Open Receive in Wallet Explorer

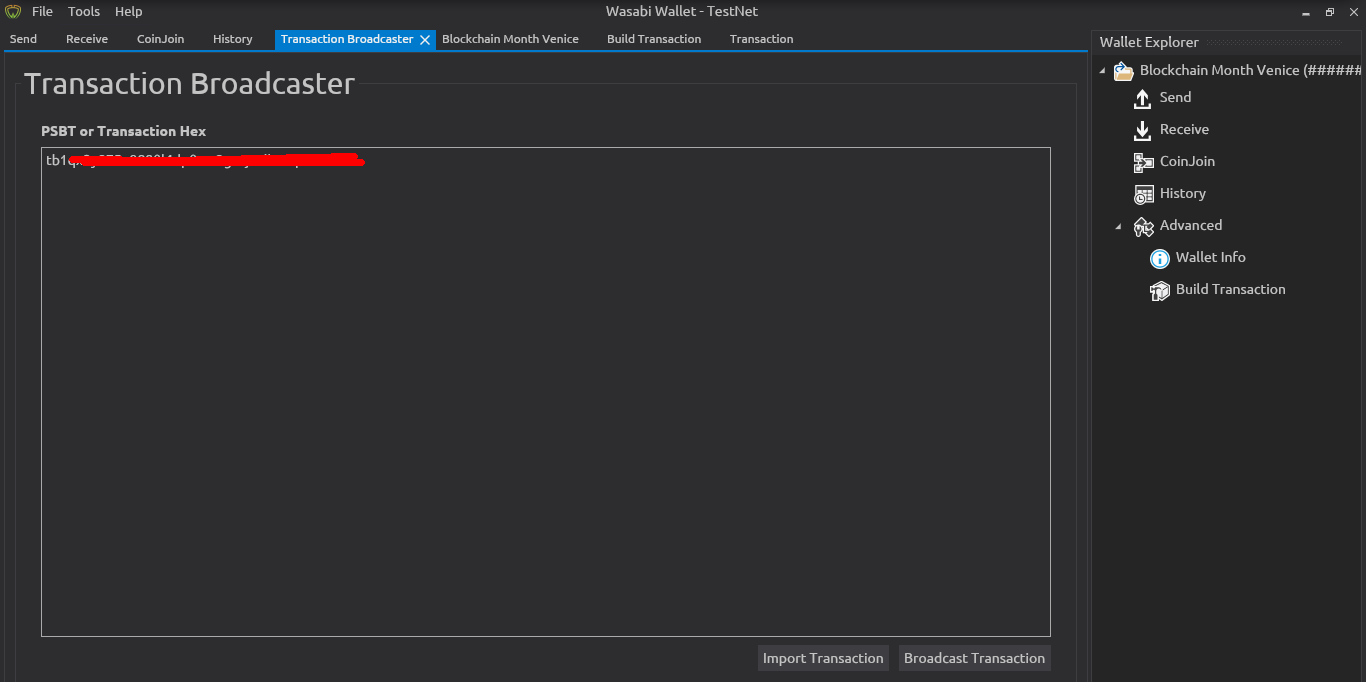coord(1184,129)
